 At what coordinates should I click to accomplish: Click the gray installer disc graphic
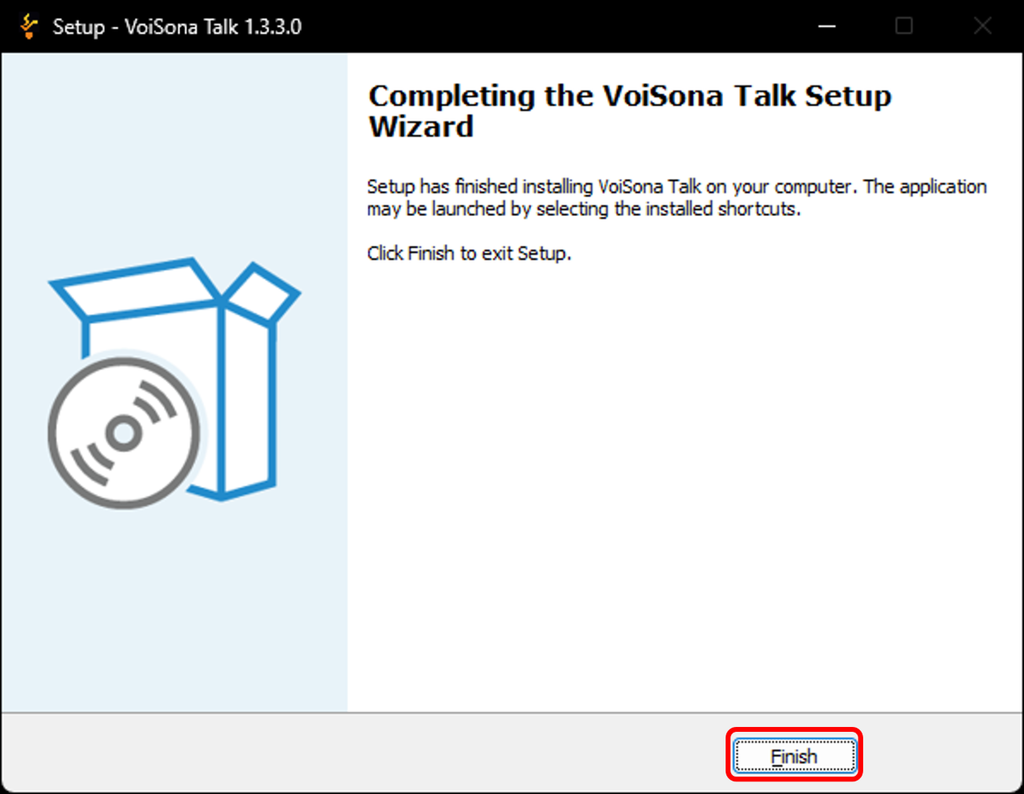point(124,432)
